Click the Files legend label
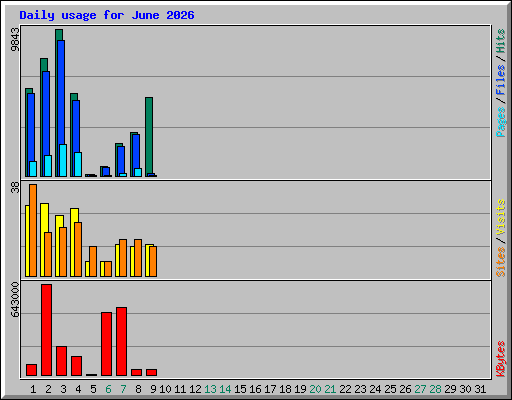 (x=501, y=79)
